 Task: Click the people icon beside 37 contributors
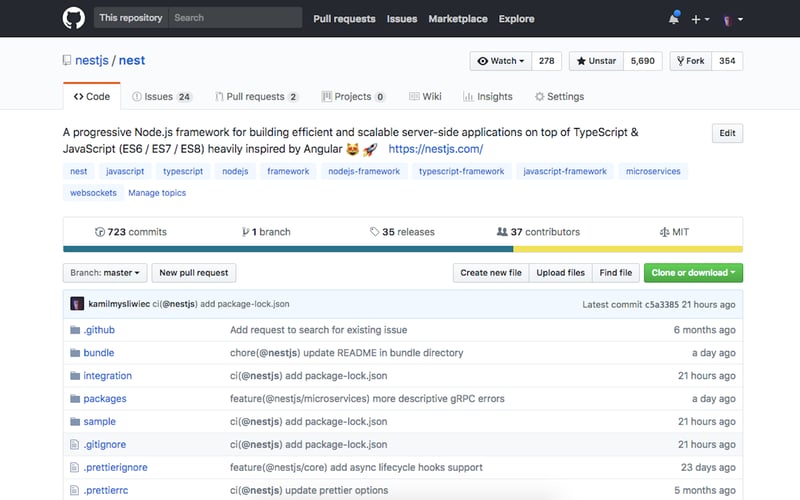point(502,232)
